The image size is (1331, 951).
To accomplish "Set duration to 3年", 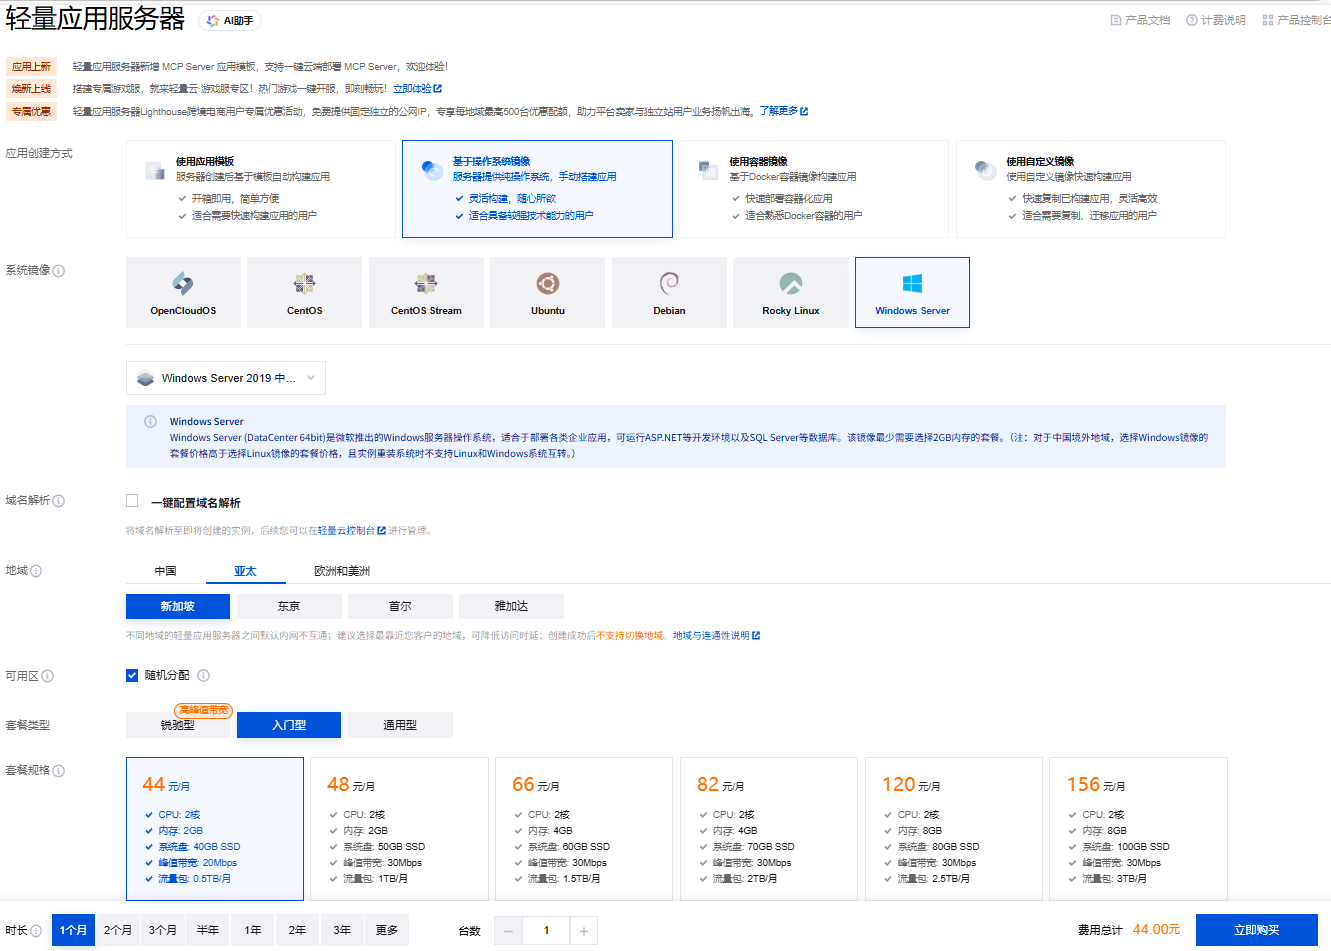I will pos(342,930).
